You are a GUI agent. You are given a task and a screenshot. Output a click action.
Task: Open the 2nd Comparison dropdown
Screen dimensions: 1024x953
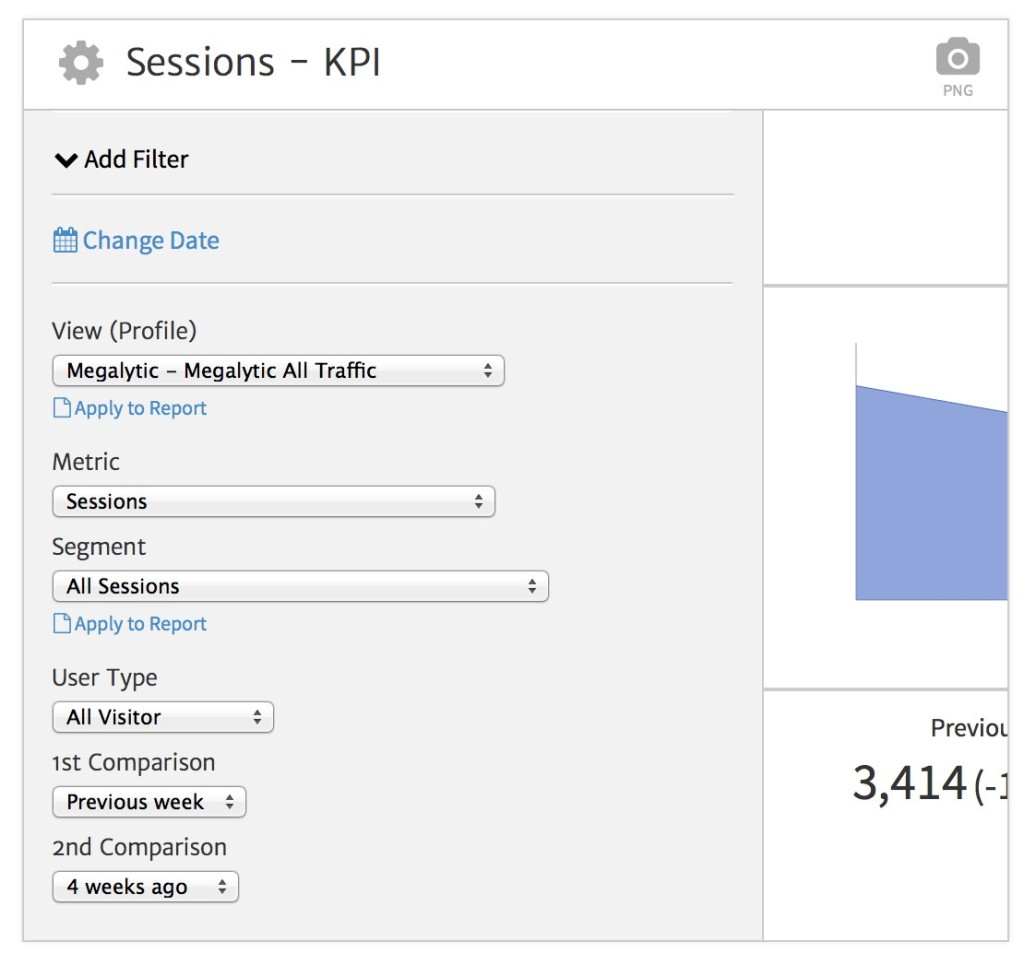click(x=144, y=886)
